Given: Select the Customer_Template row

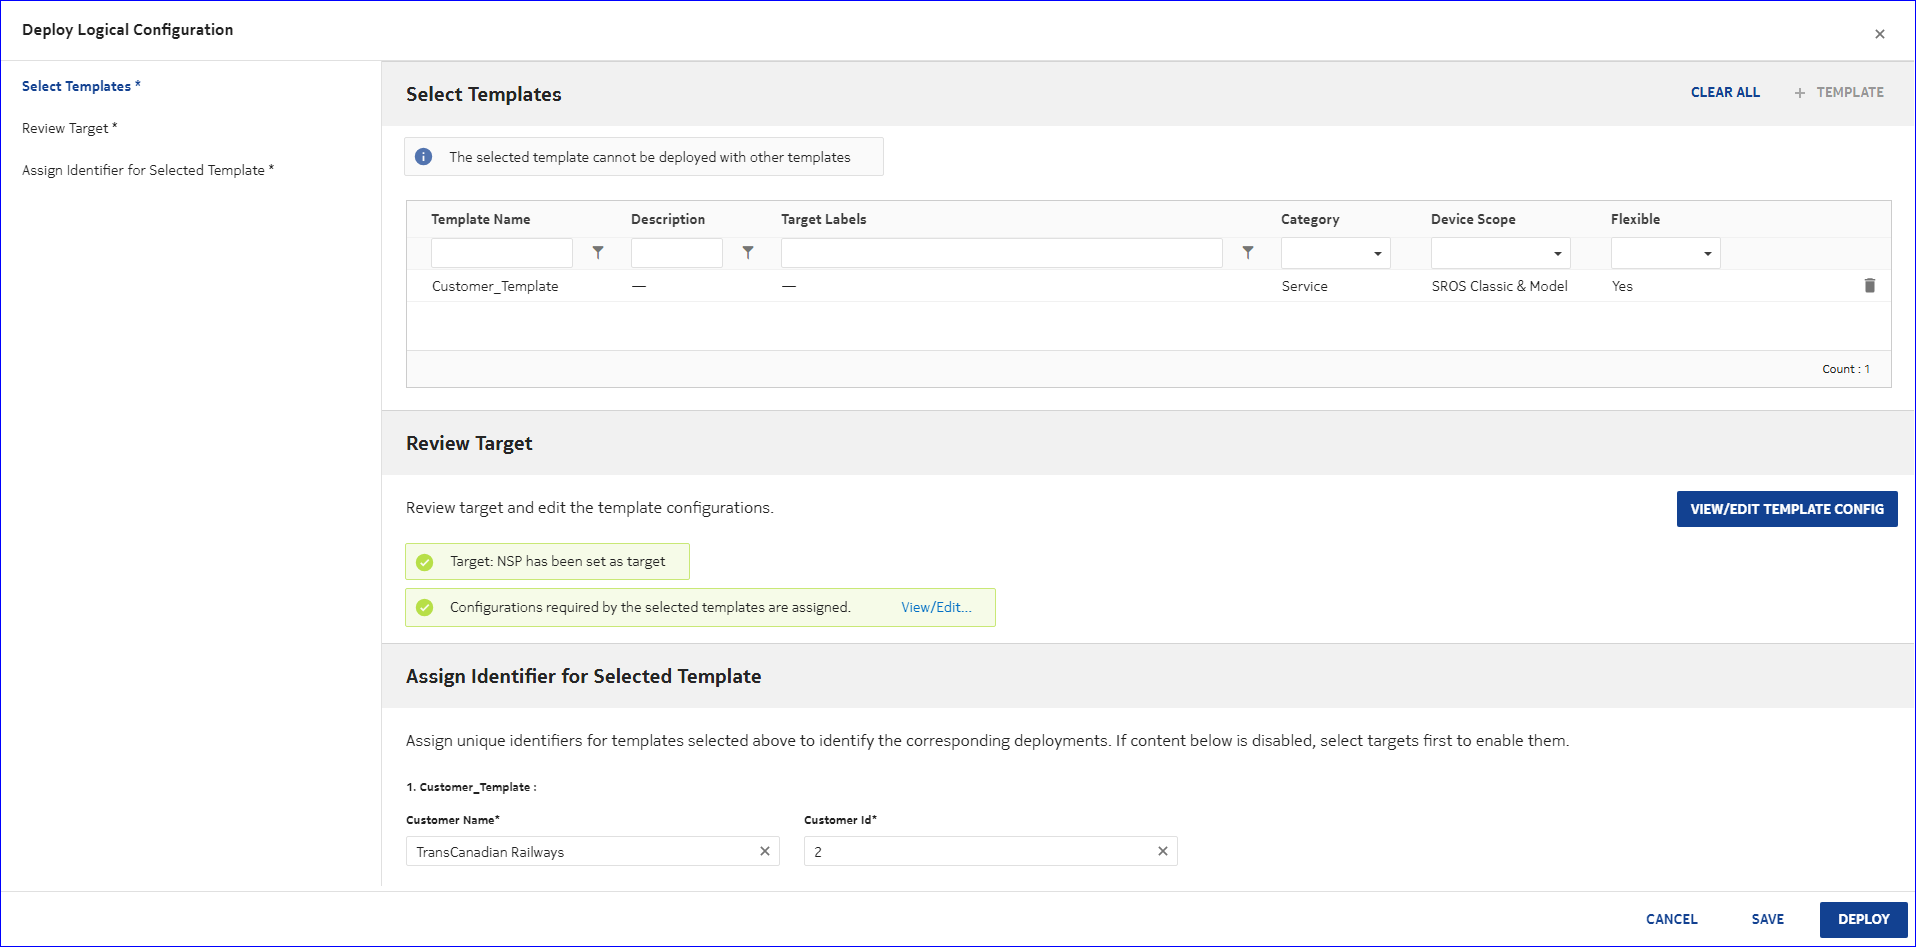Looking at the screenshot, I should tap(495, 286).
